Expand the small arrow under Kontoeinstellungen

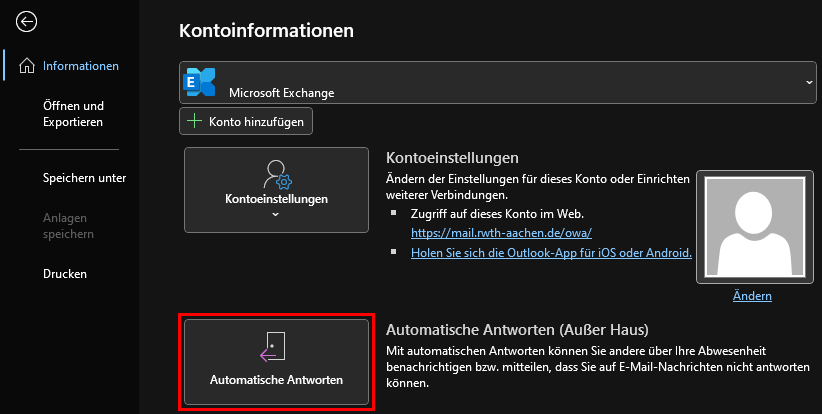point(276,214)
